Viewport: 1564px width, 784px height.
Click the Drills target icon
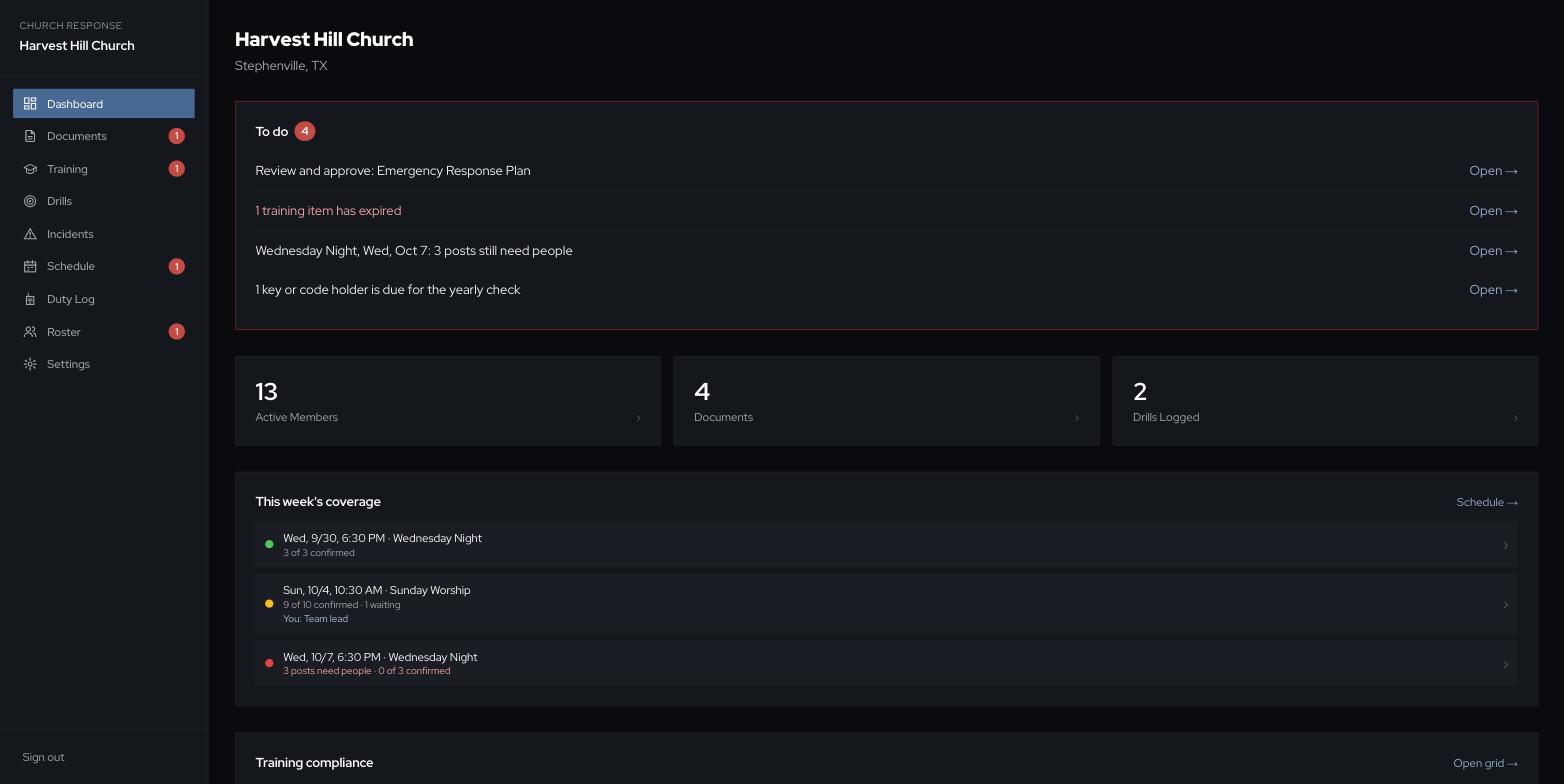point(30,201)
